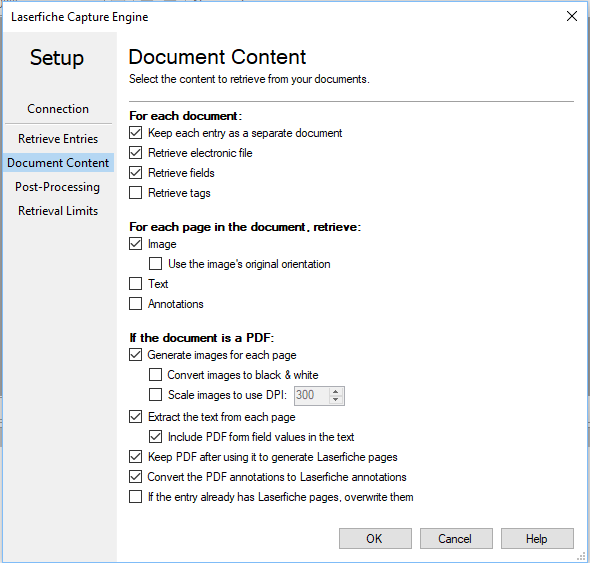Close the Laserfiche Capture Engine dialog
Screen dimensions: 590x563
[x=572, y=16]
